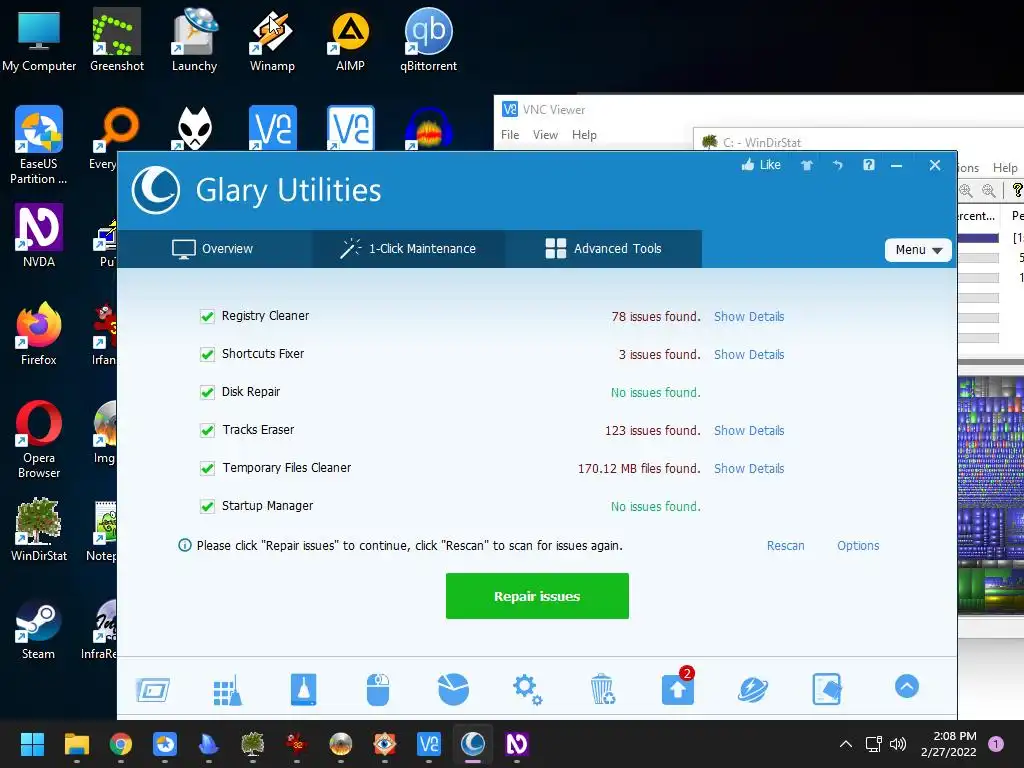Open the Startup Manager gears icon
This screenshot has height=768, width=1024.
[x=527, y=689]
